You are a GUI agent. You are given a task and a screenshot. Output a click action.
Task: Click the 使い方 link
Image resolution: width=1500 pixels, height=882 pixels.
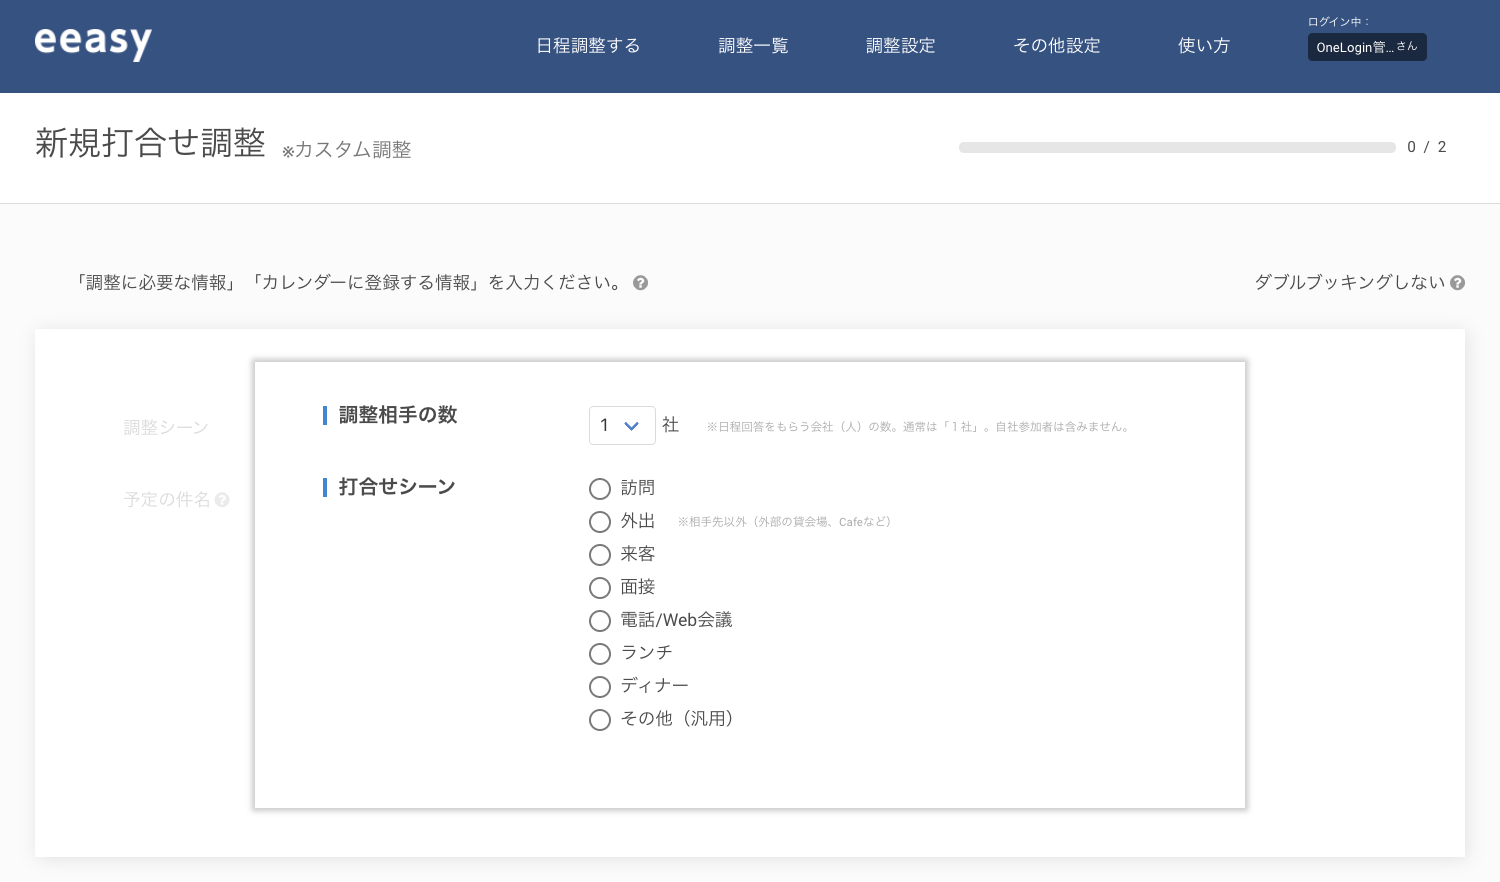1204,46
